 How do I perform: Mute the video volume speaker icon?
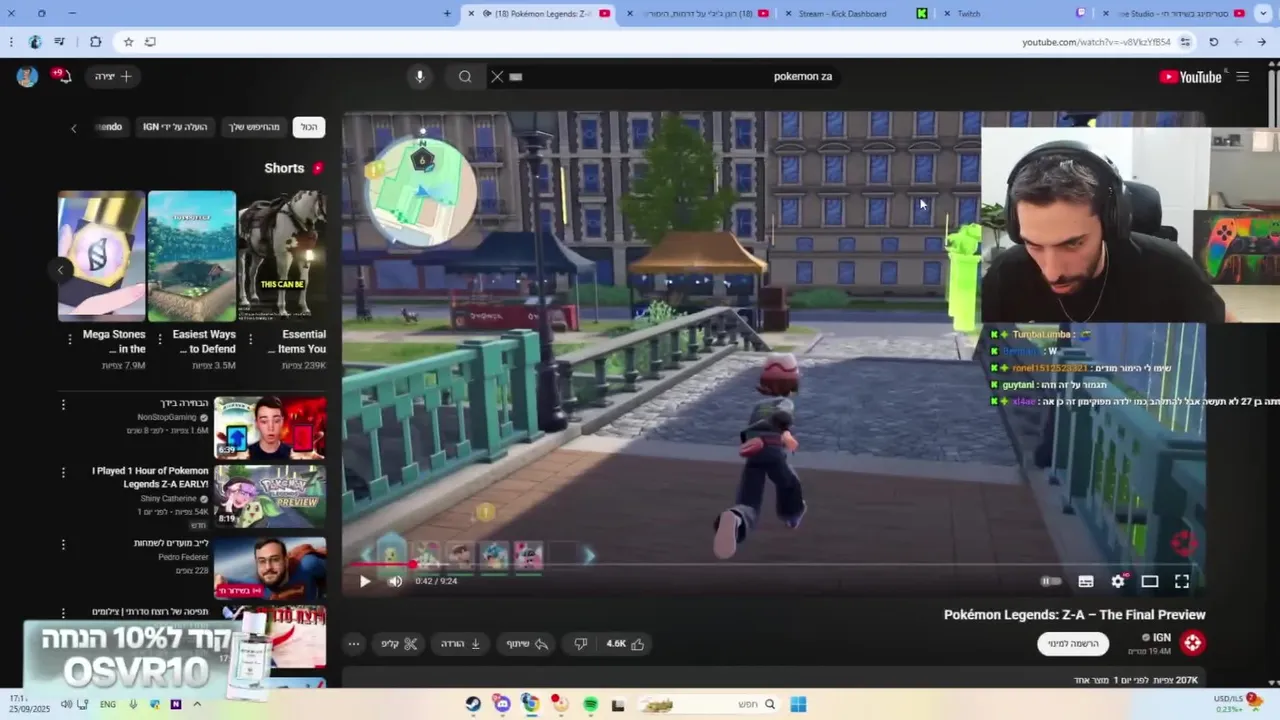(395, 581)
